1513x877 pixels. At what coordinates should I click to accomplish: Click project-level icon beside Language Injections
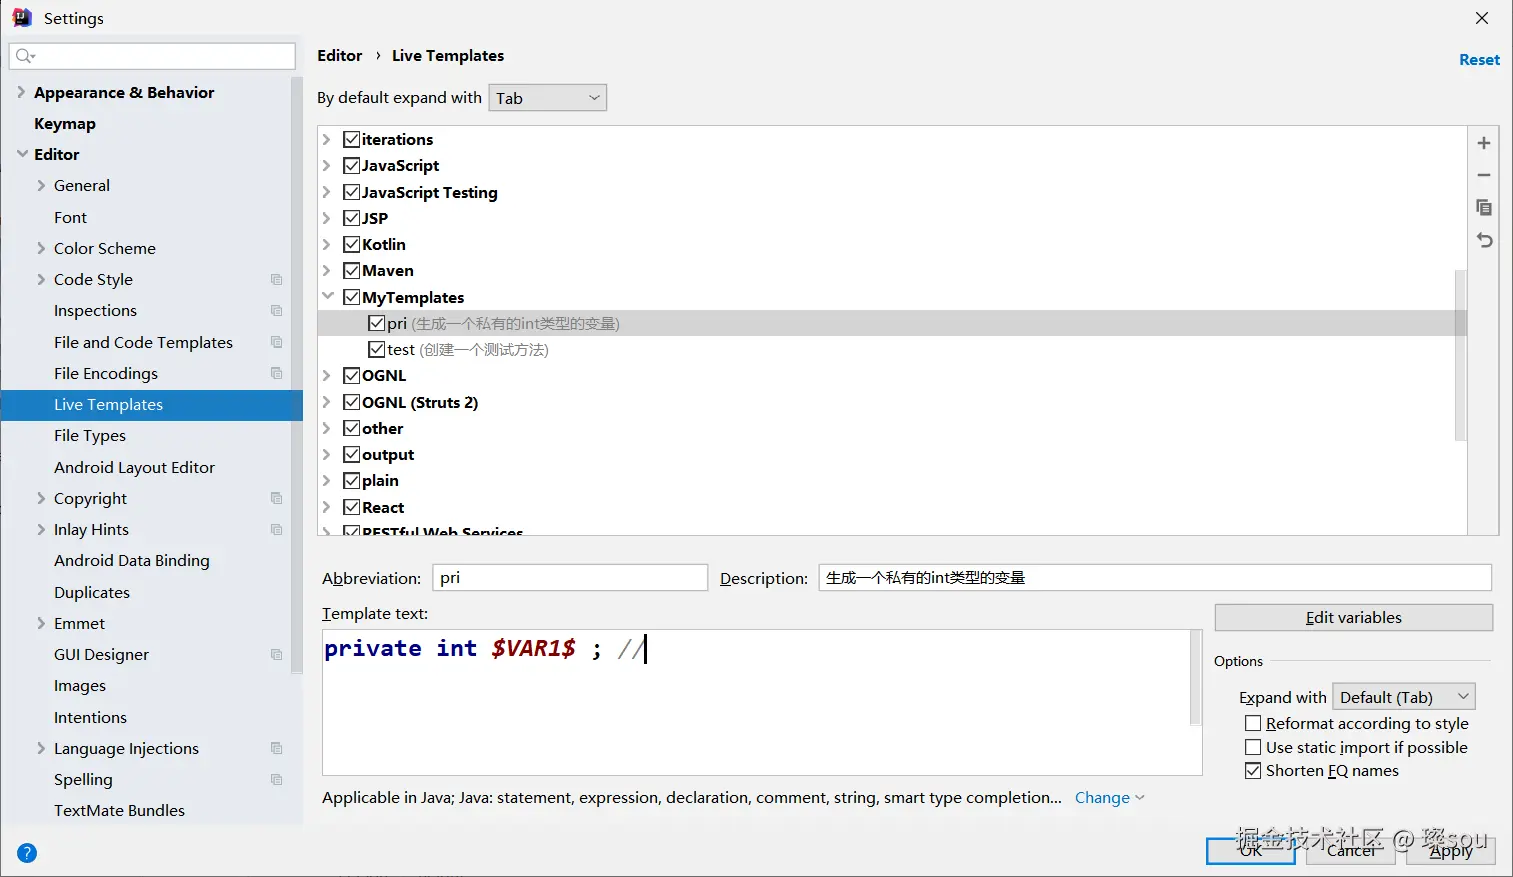[x=277, y=748]
